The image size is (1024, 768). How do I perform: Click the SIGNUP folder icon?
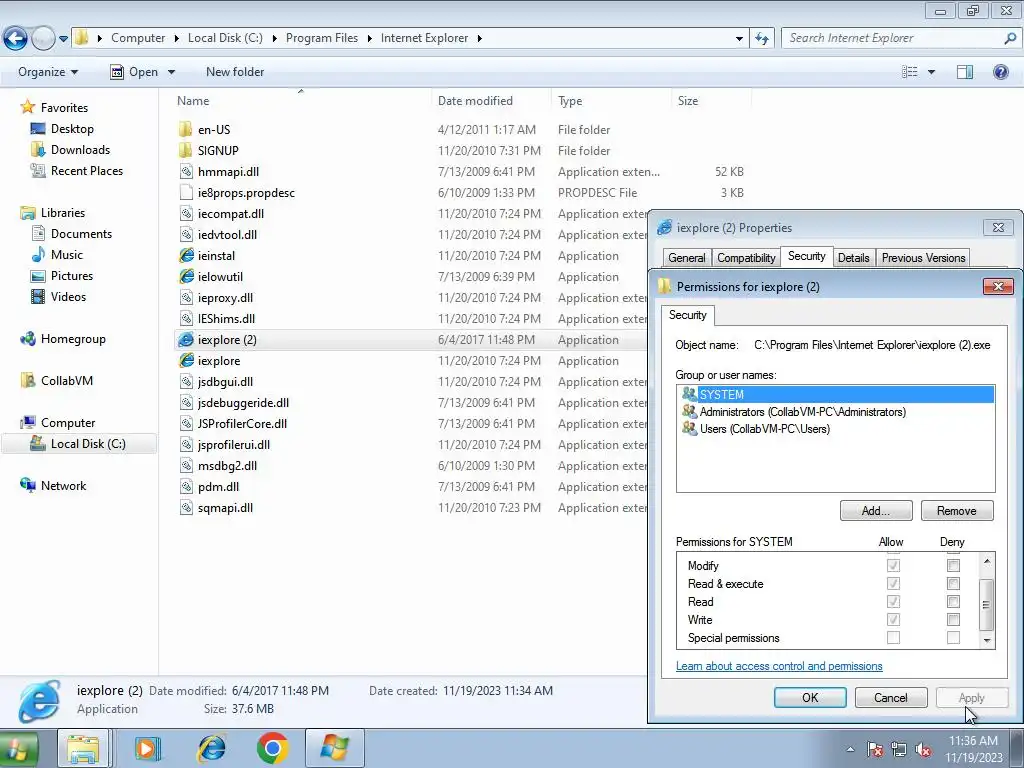click(x=185, y=150)
